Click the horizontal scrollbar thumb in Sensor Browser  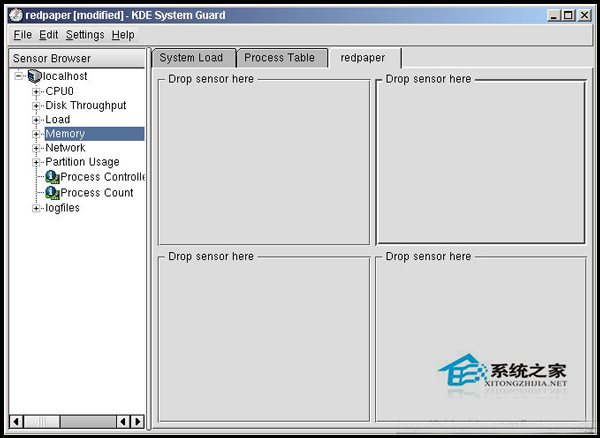[42, 422]
